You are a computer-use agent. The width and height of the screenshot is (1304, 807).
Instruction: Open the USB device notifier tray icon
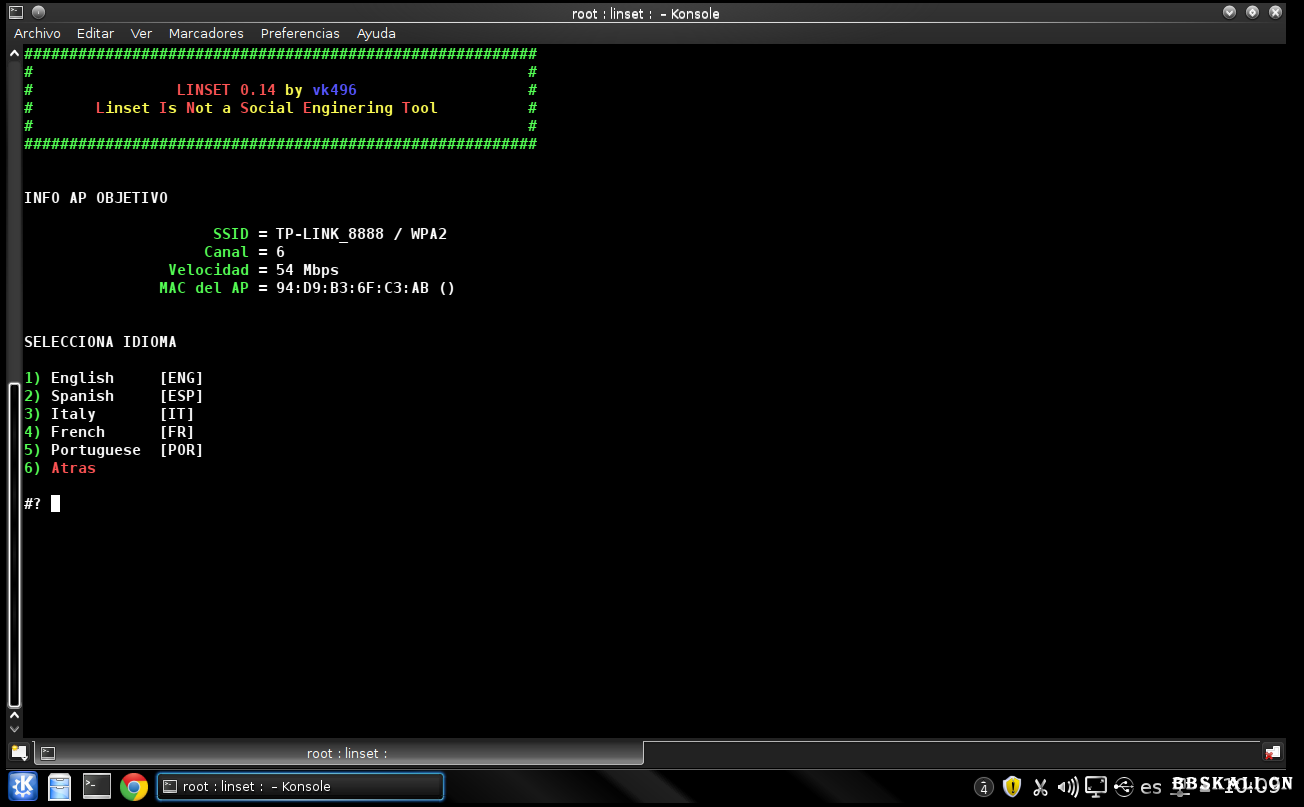[x=1123, y=787]
